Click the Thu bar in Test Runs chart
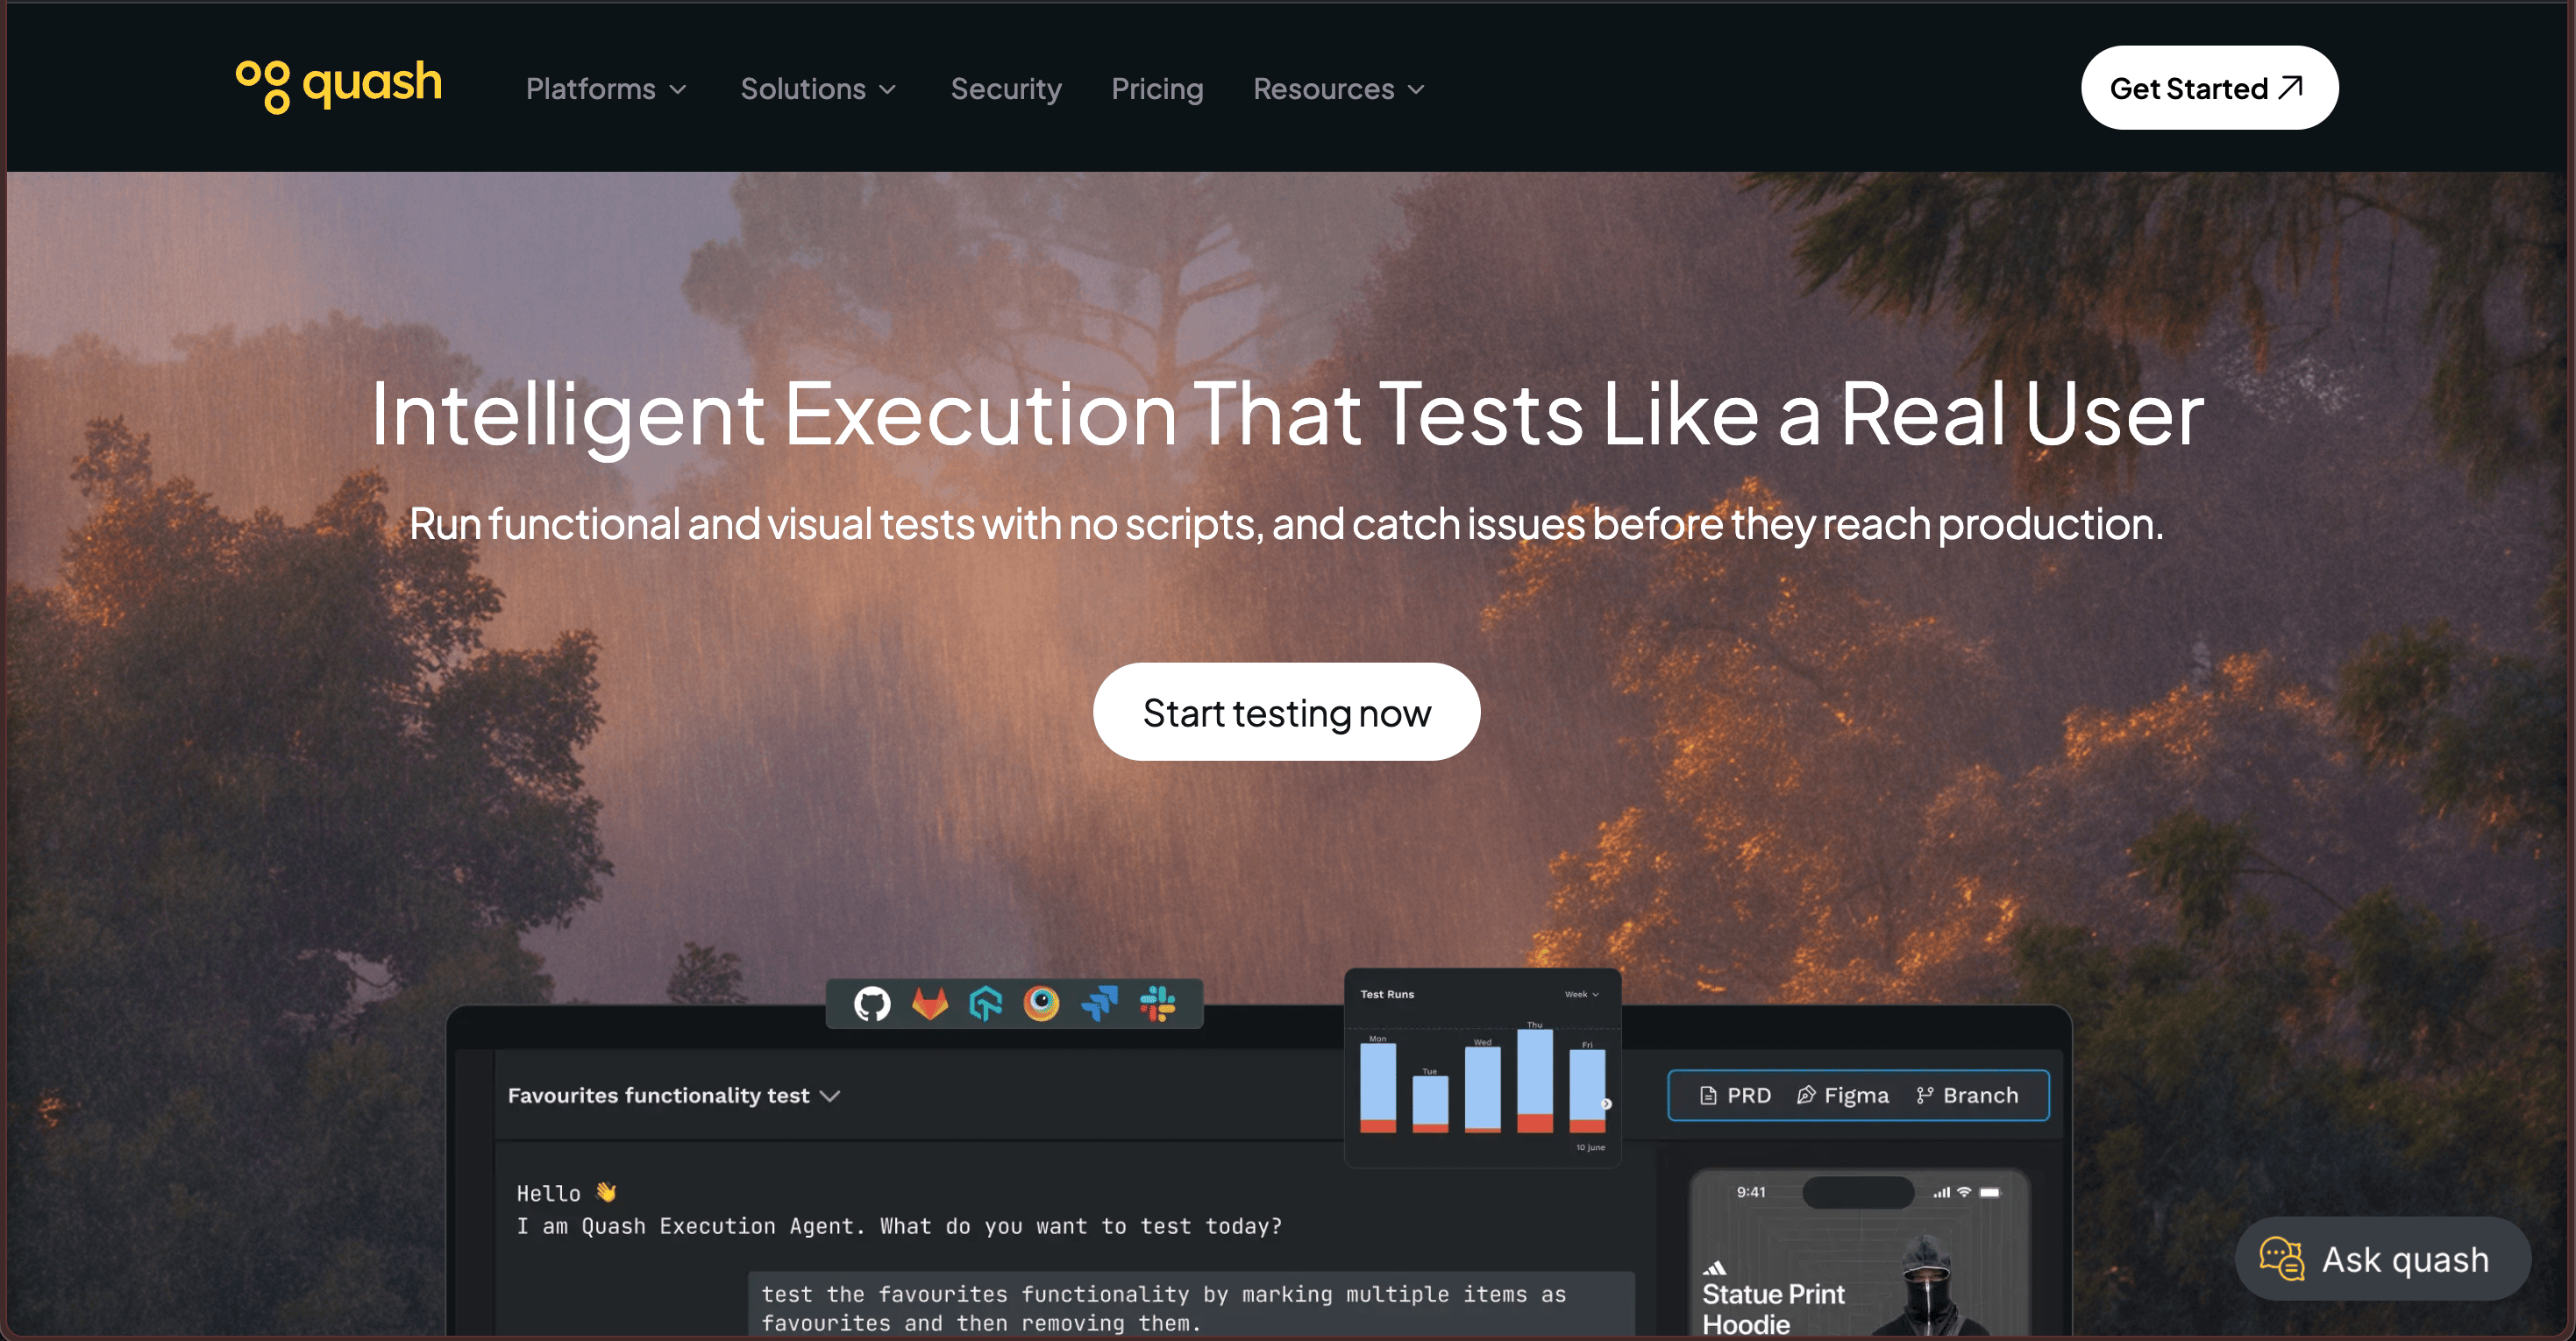This screenshot has height=1341, width=2576. tap(1534, 1080)
